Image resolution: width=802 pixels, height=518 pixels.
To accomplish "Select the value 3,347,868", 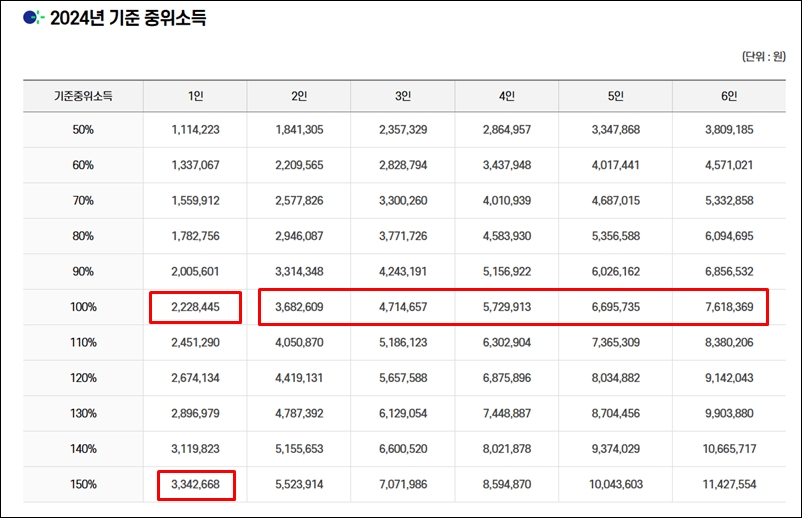I will [616, 130].
